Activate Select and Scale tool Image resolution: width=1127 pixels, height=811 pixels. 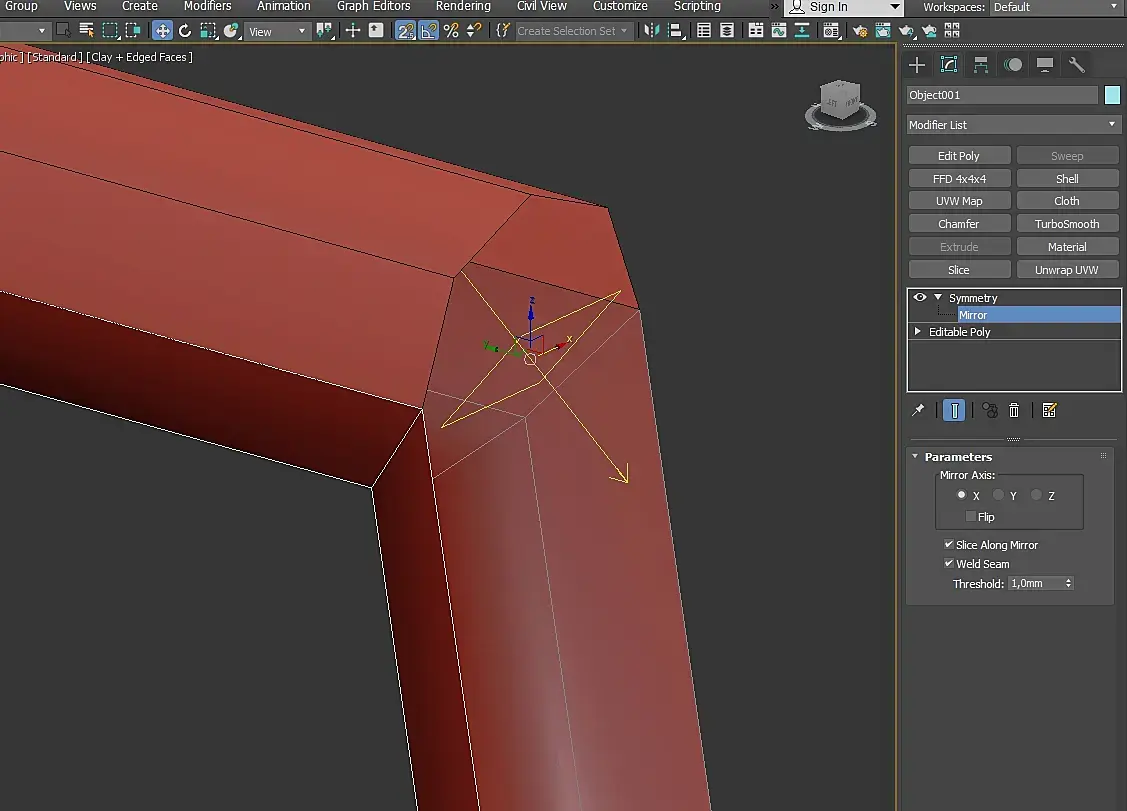click(x=208, y=31)
